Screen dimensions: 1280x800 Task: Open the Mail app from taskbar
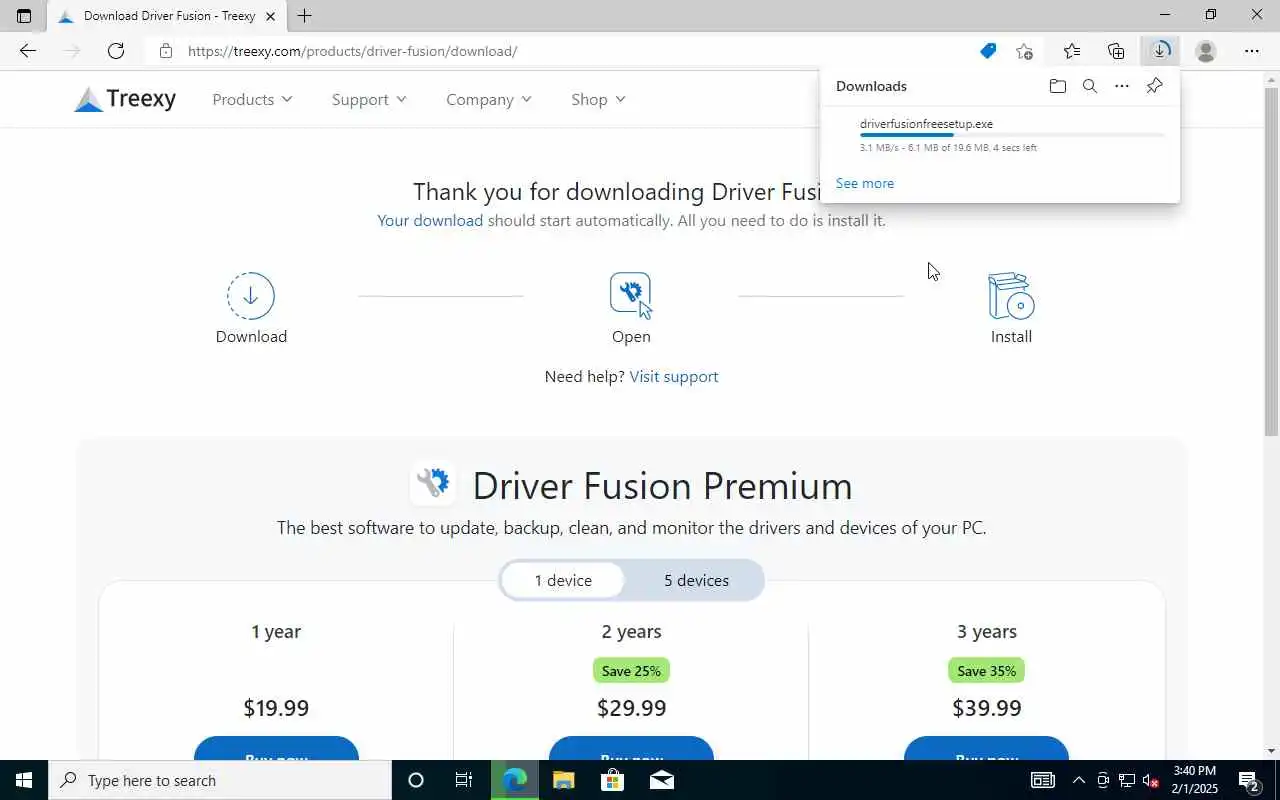tap(661, 780)
